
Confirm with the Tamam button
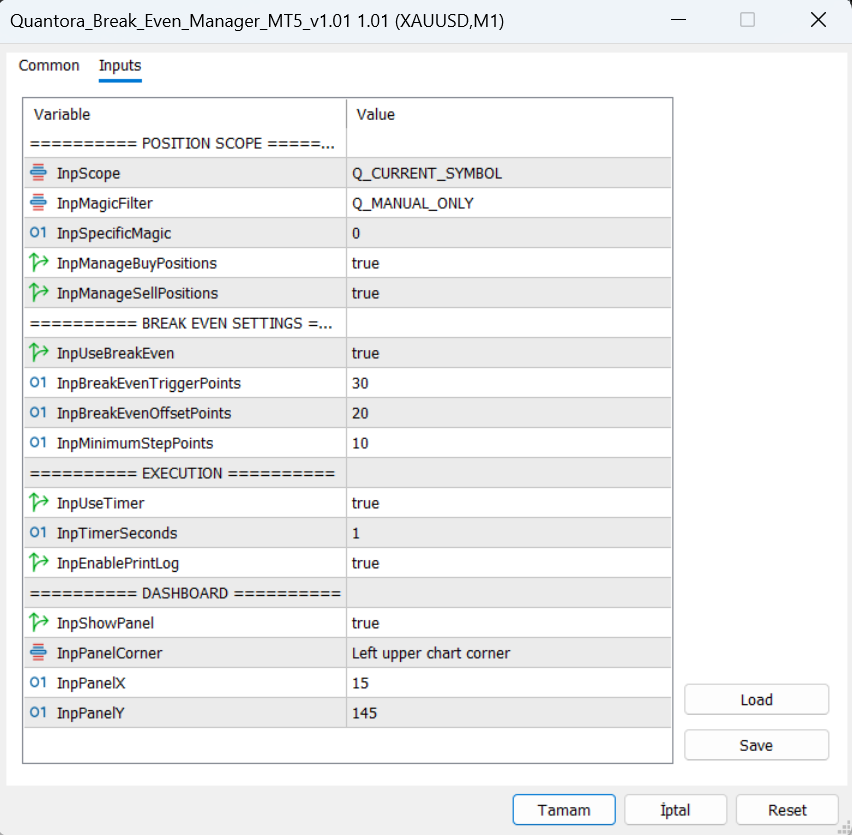click(564, 810)
